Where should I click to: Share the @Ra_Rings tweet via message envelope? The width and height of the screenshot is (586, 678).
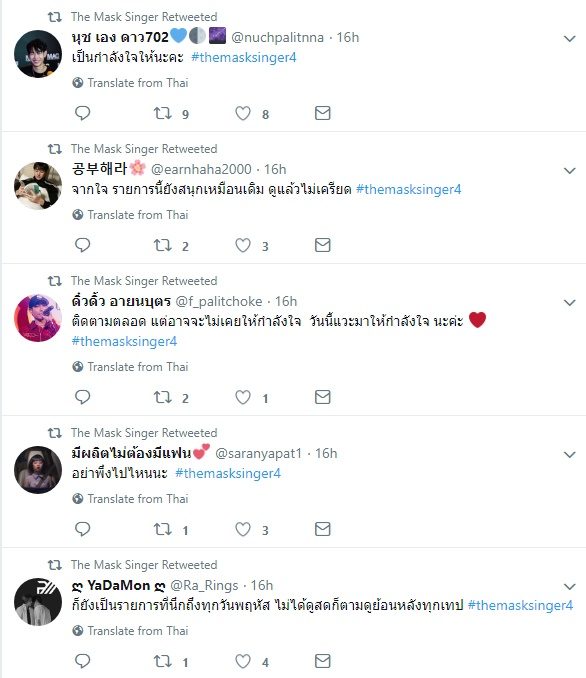[x=323, y=661]
